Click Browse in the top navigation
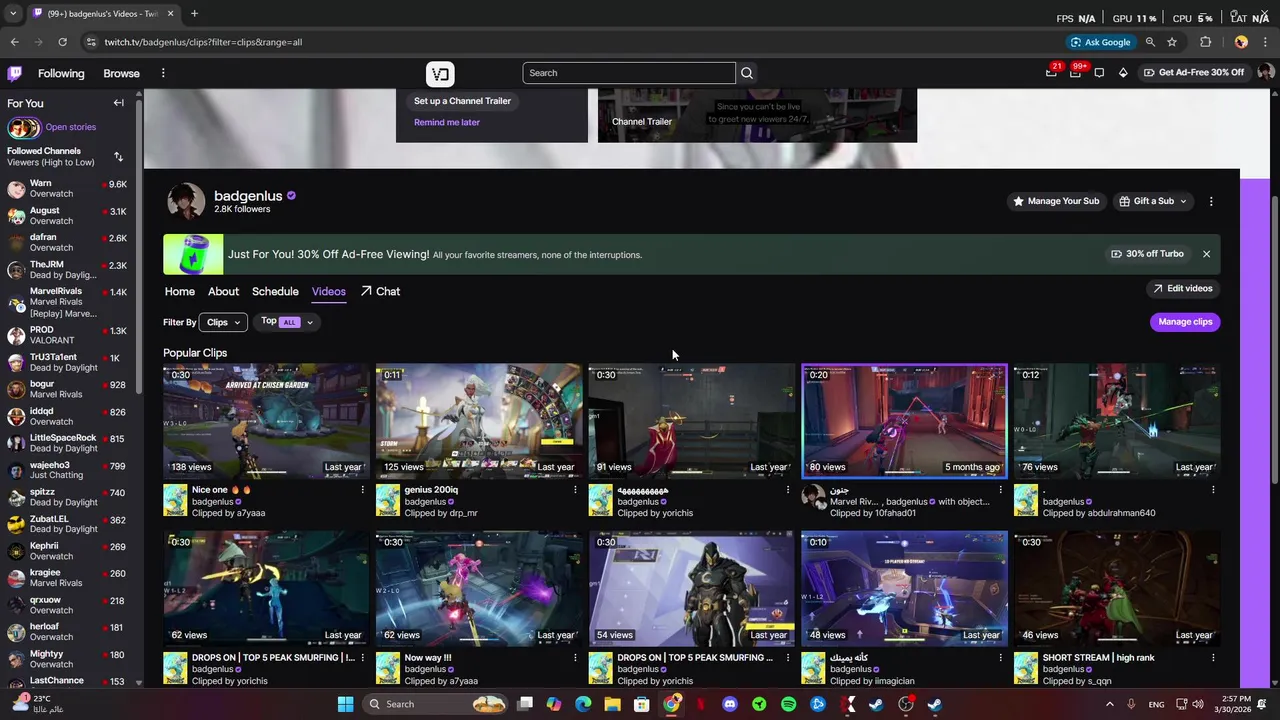 [121, 73]
